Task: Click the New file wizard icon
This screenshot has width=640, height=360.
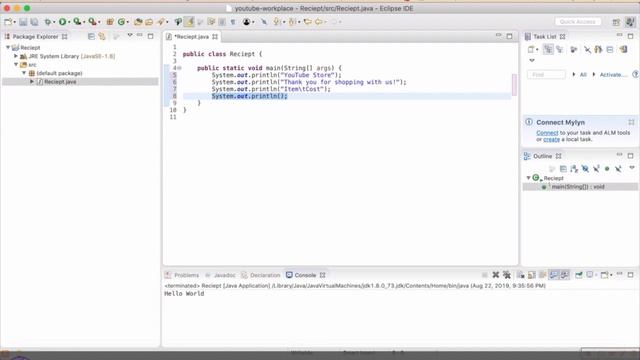Action: click(8, 22)
